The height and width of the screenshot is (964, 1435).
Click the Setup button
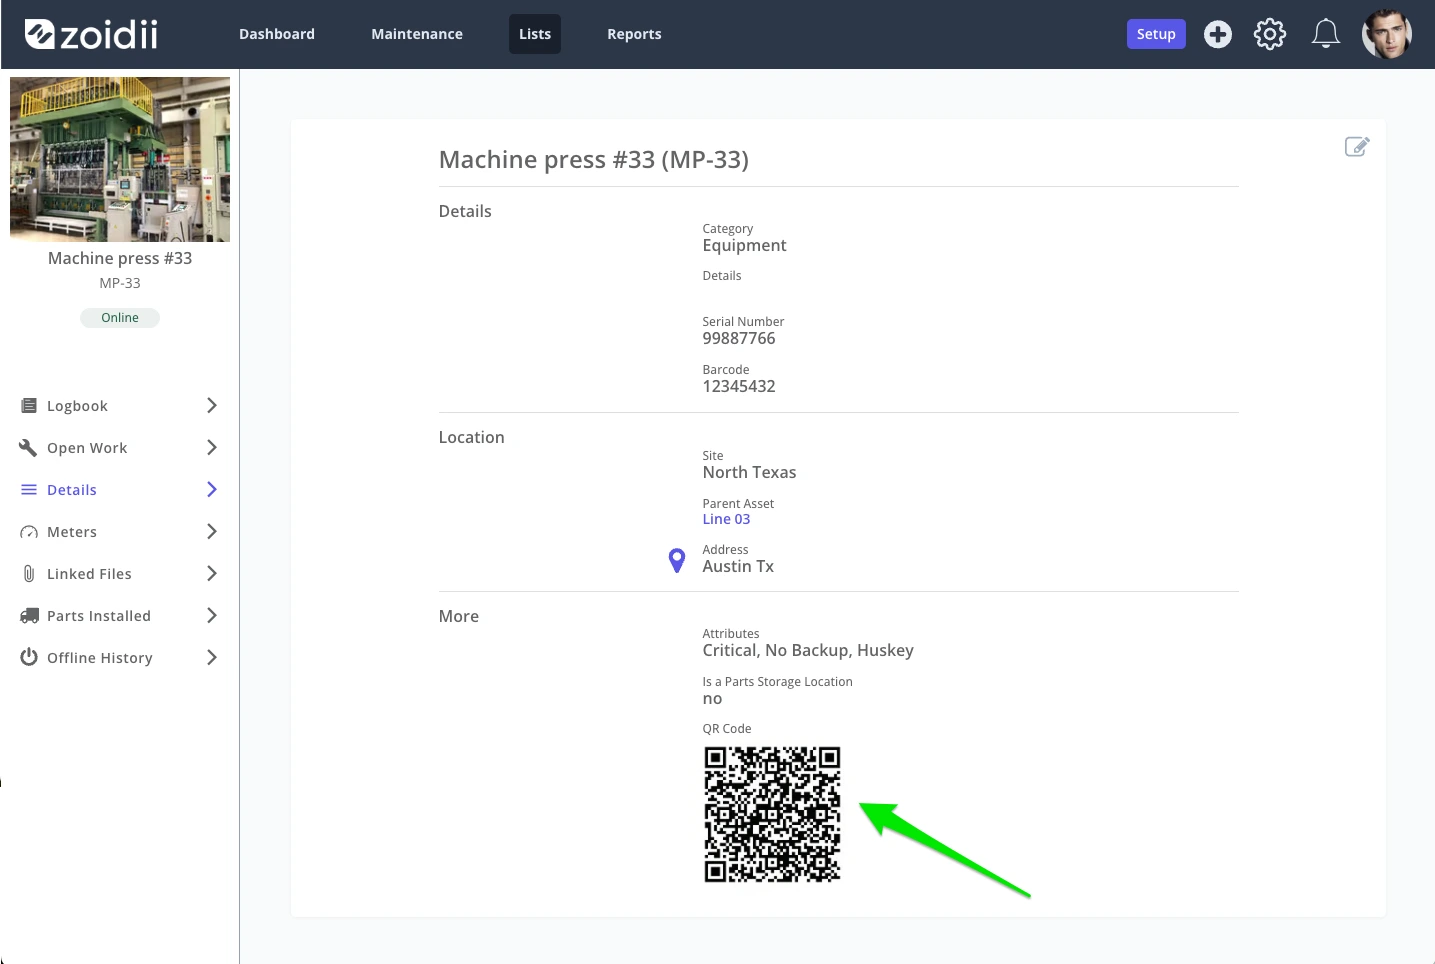point(1156,34)
